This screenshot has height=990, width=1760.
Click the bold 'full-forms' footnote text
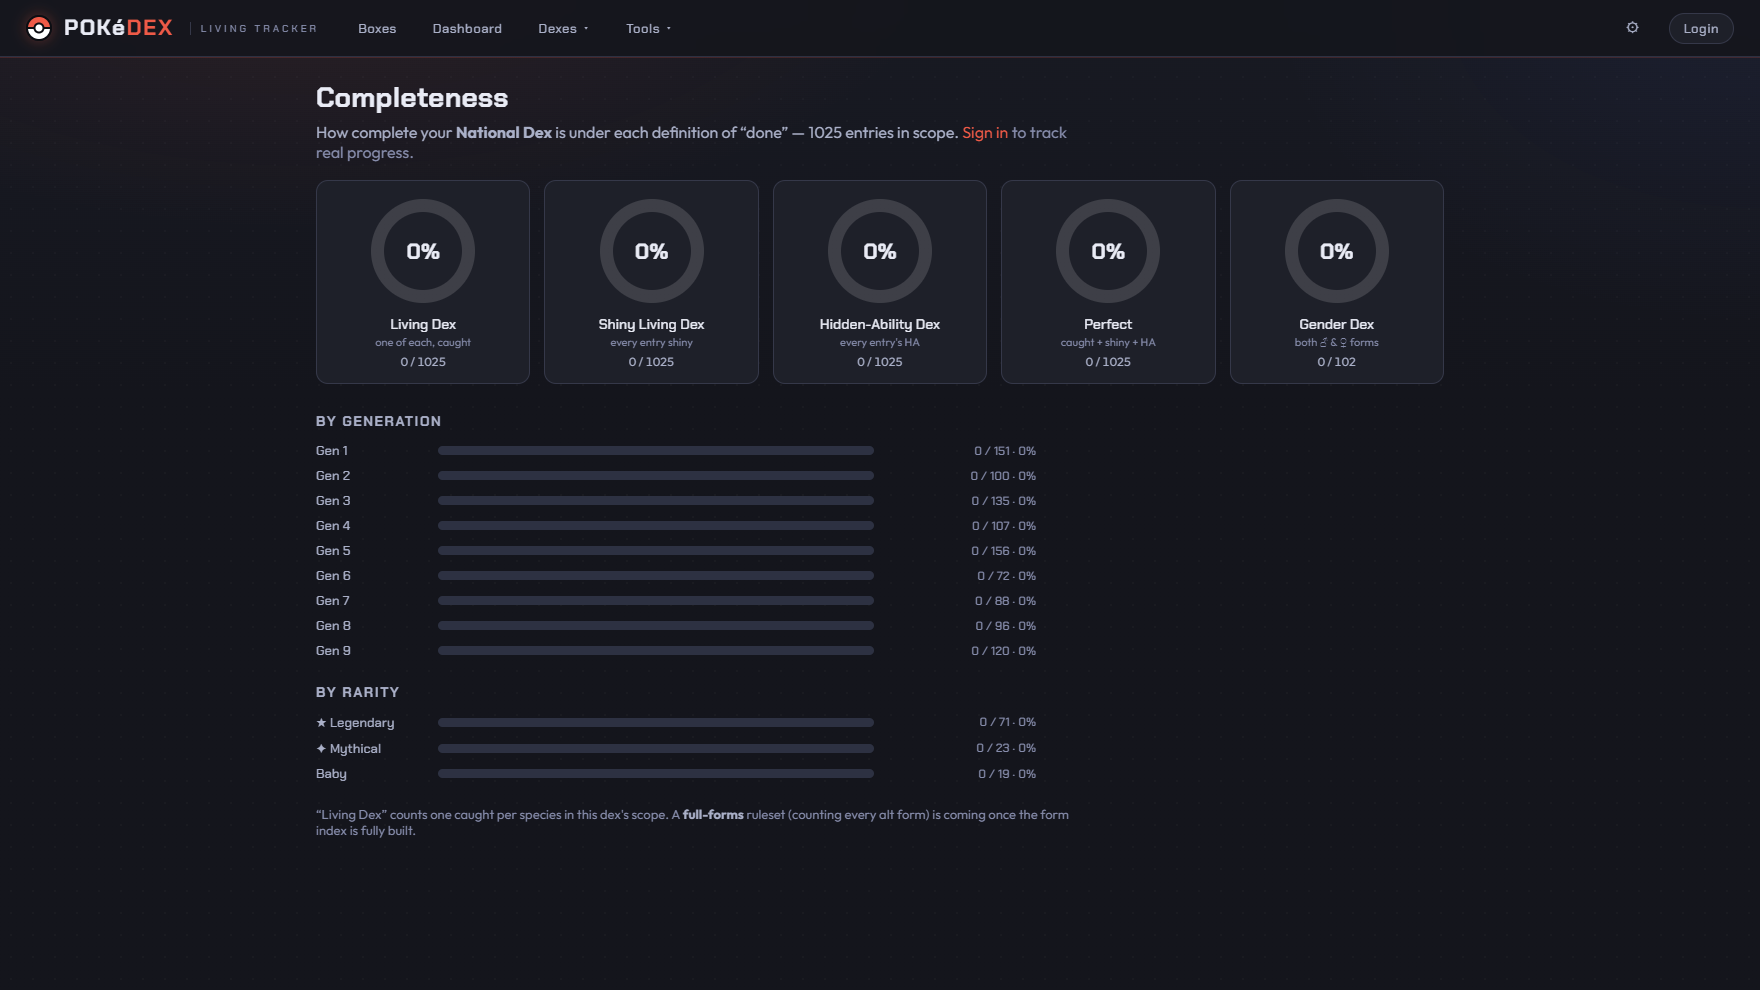point(713,815)
